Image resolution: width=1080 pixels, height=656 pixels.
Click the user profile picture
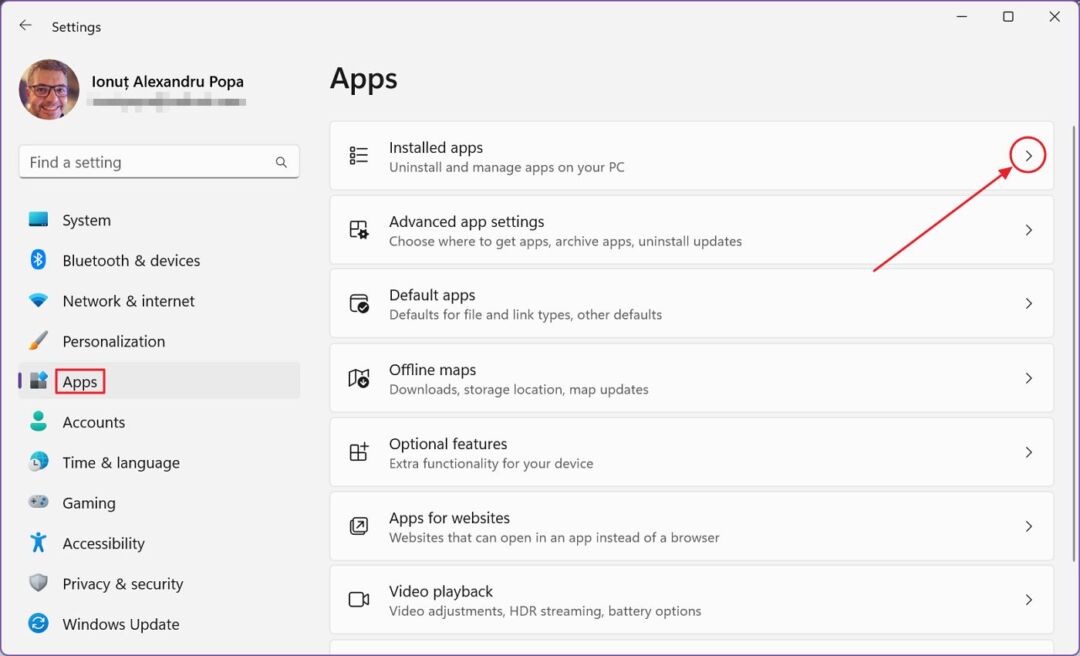(49, 90)
